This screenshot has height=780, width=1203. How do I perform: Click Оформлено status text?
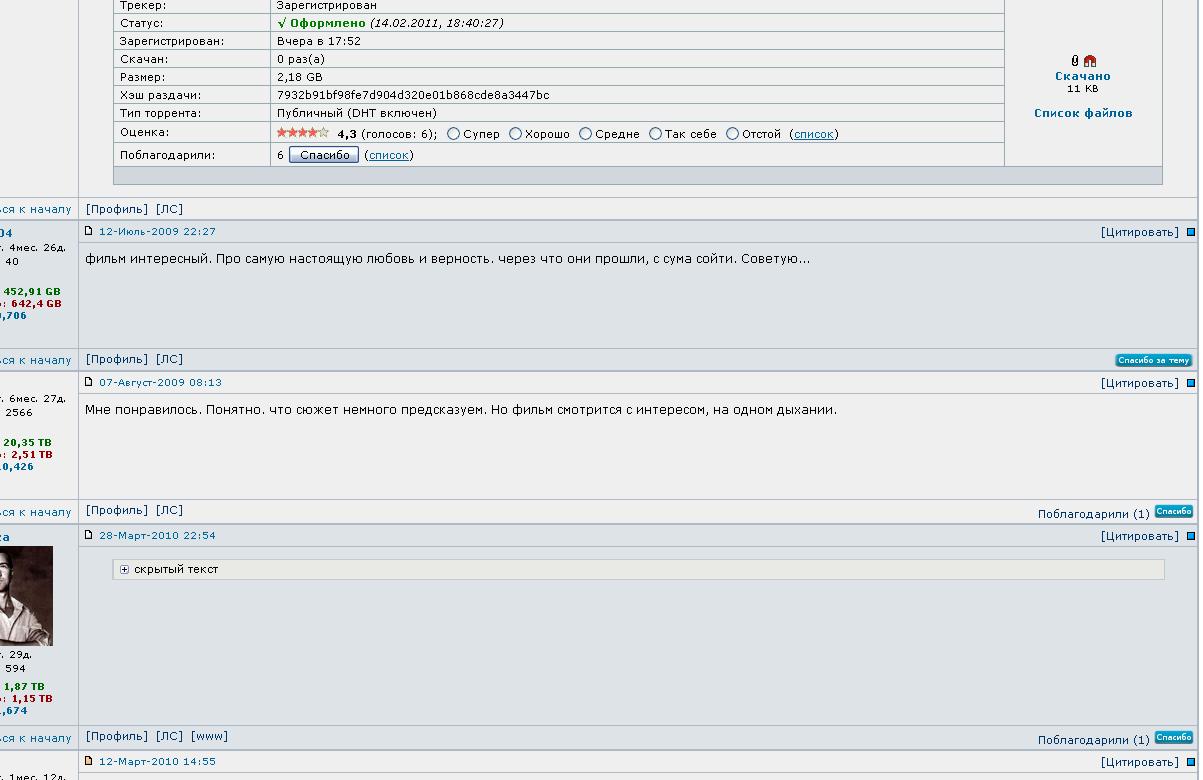pyautogui.click(x=328, y=23)
